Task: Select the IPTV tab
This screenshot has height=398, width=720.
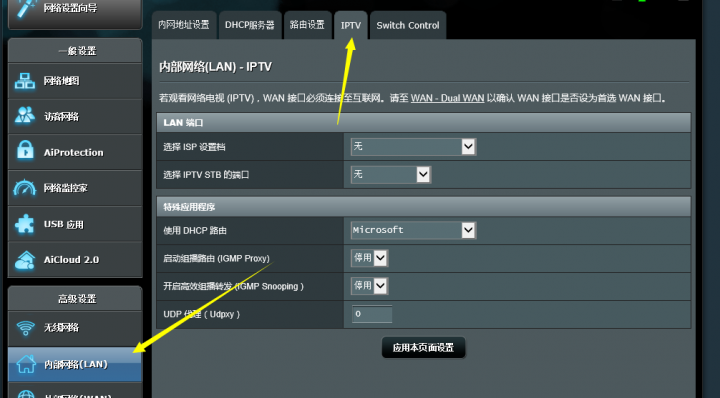Action: (x=351, y=25)
